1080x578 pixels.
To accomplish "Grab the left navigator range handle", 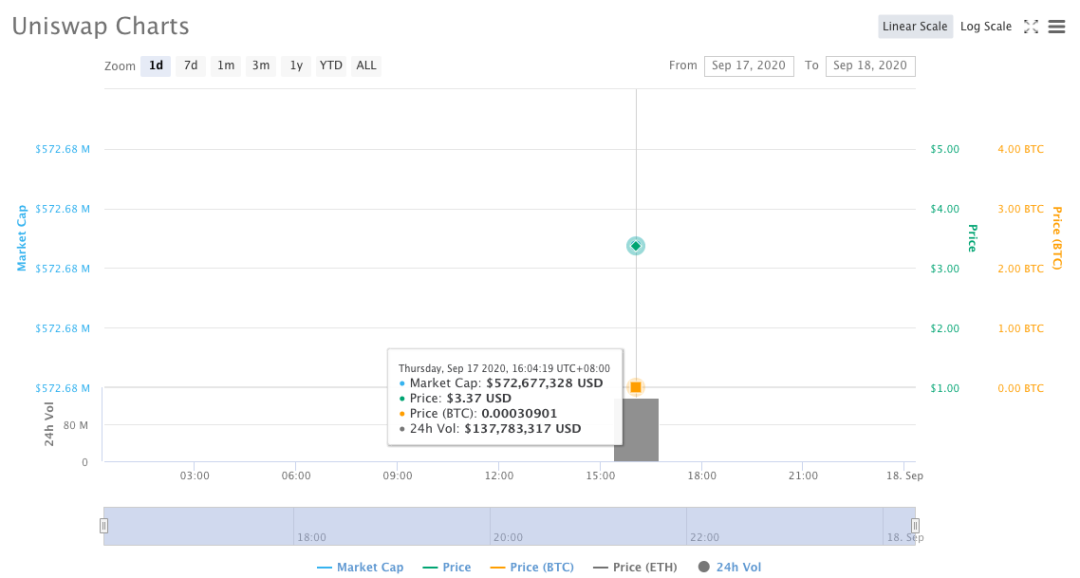I will [104, 526].
